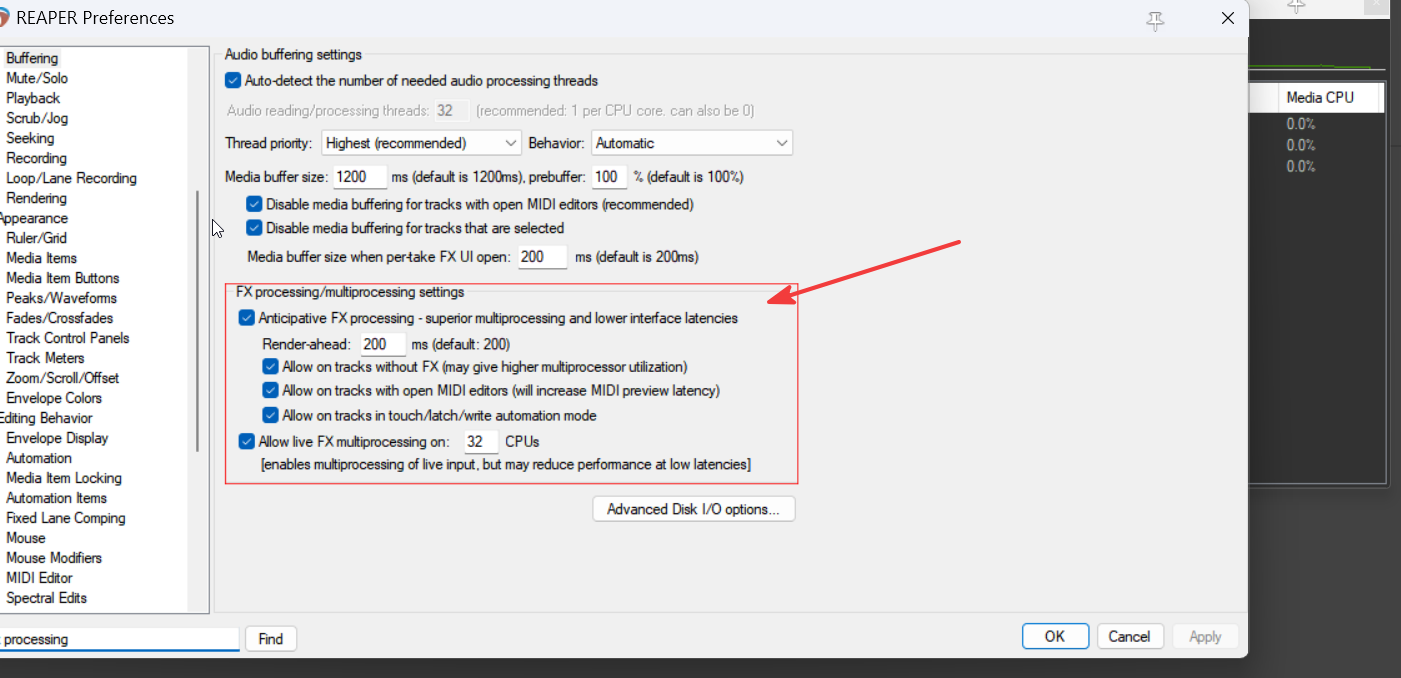Toggle allow on tracks with open MIDI editors

coord(270,390)
